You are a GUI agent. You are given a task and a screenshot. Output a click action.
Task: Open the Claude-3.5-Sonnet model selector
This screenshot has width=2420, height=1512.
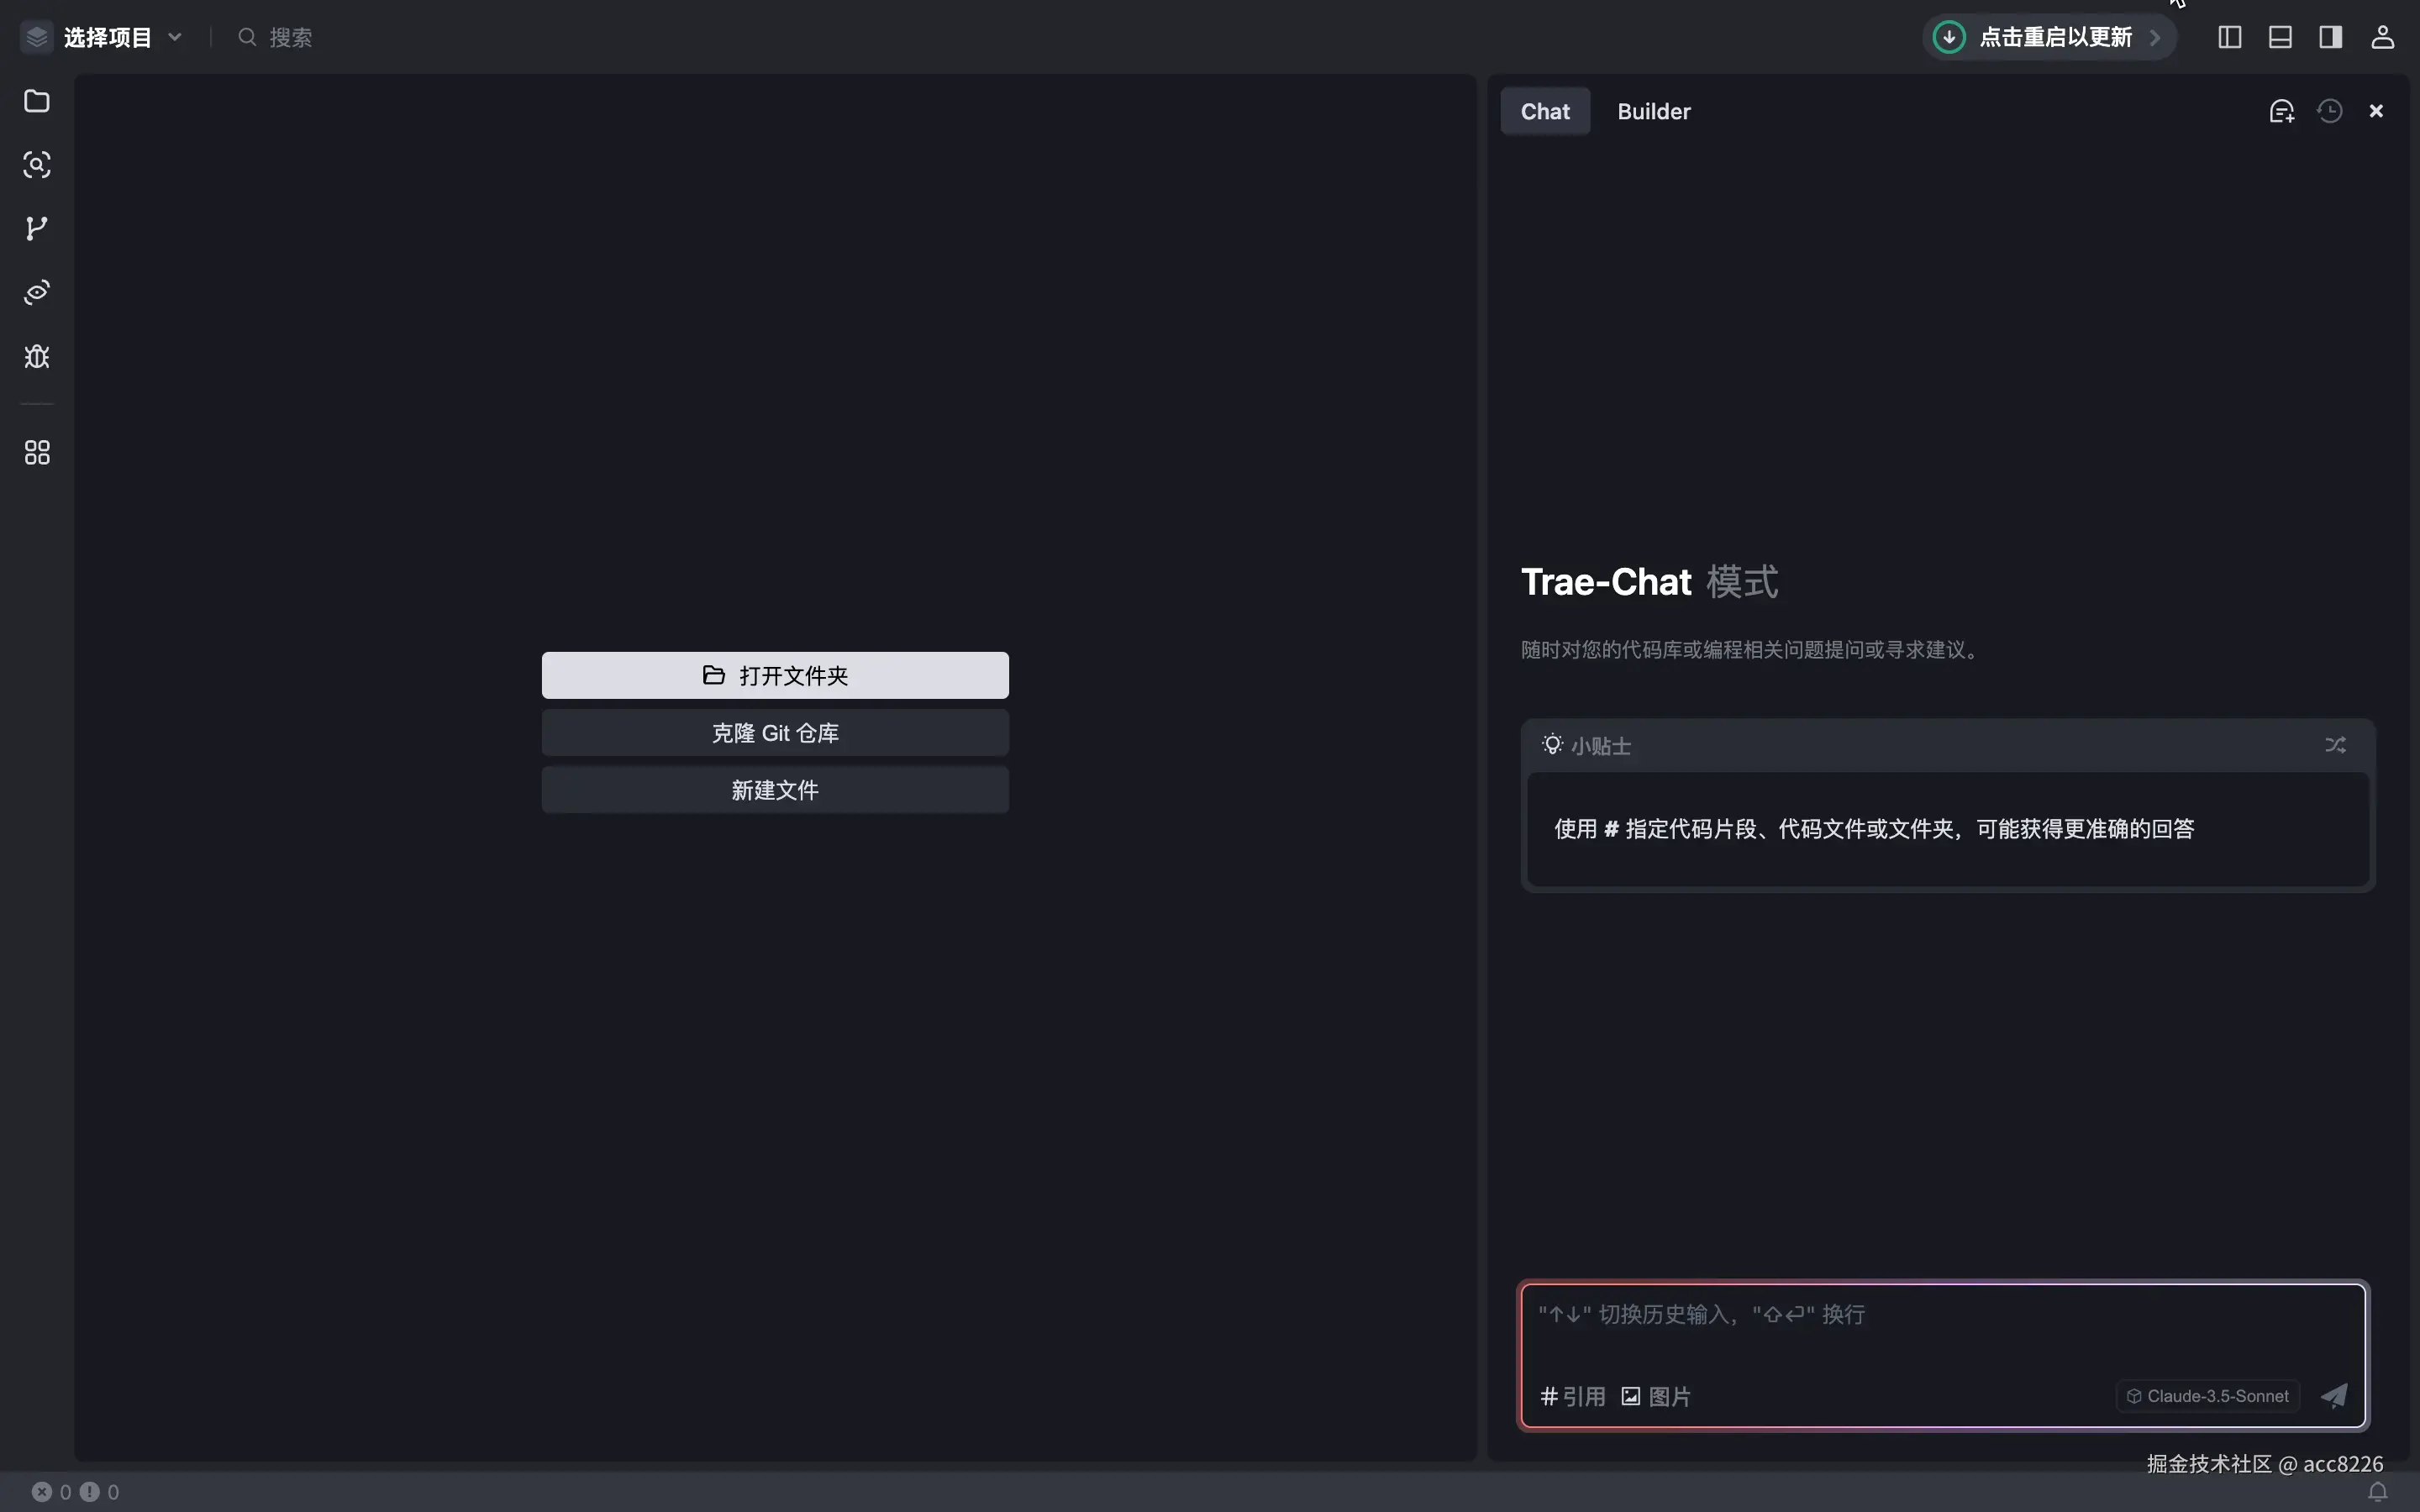(2207, 1396)
